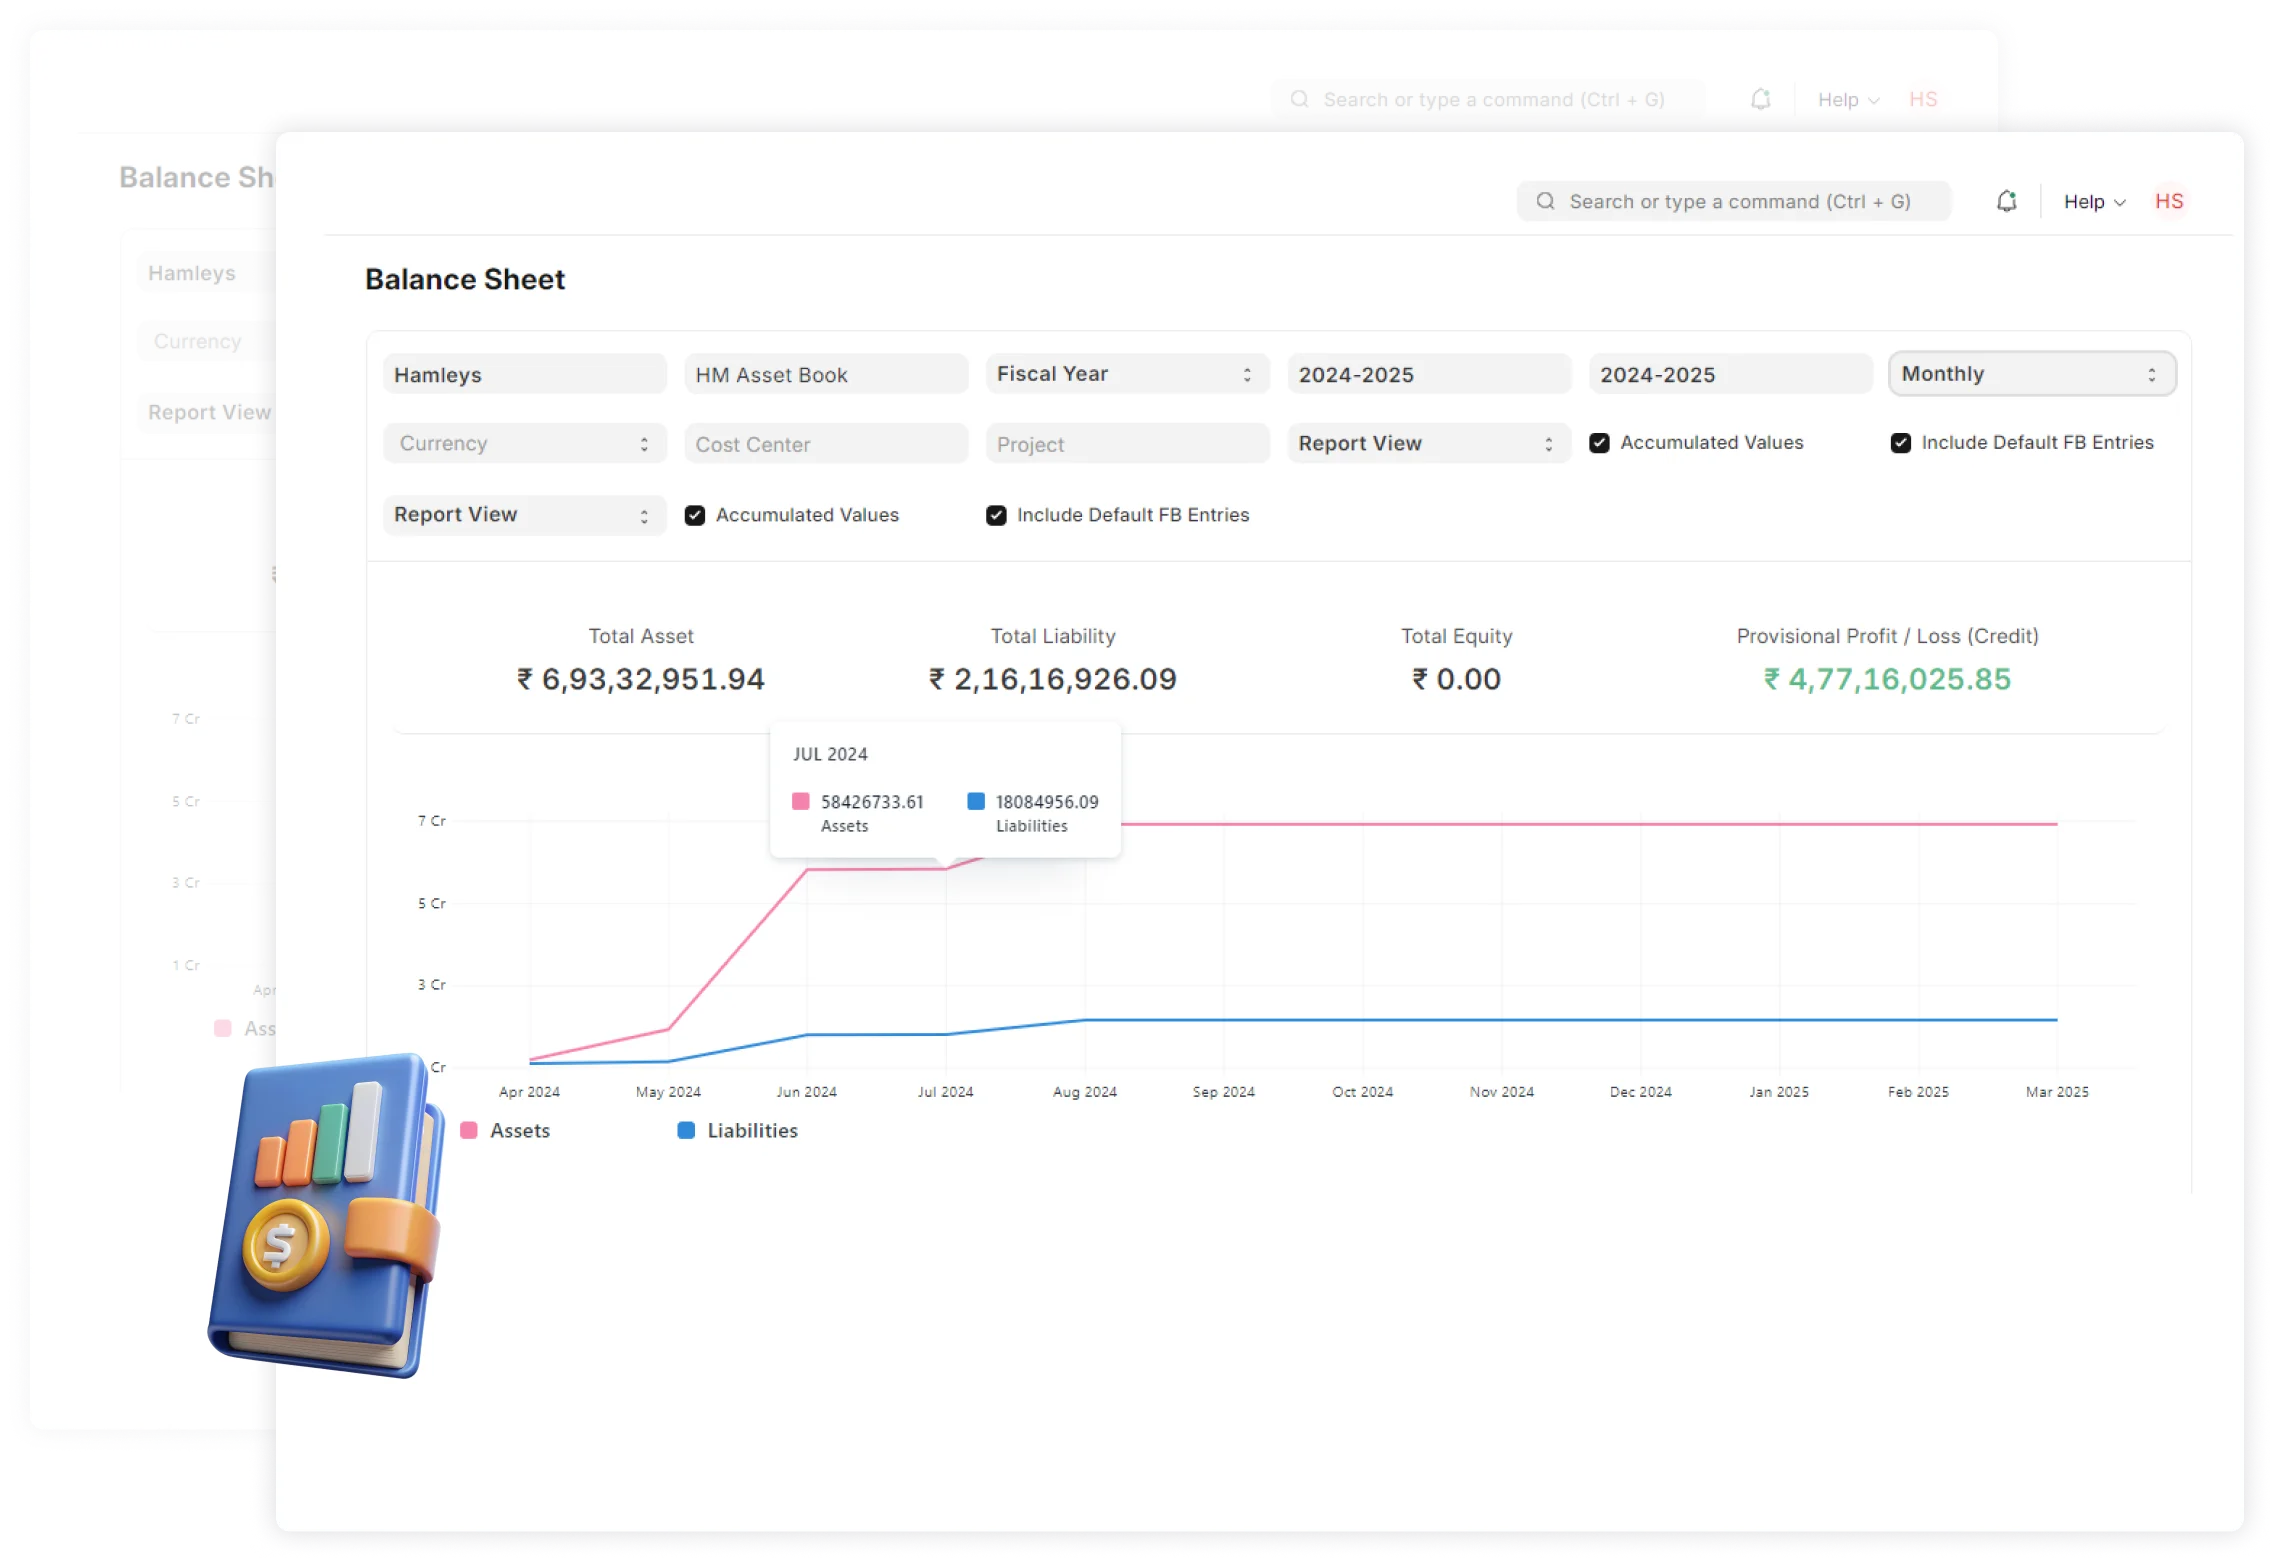Click the Provisional Profit / Loss amount link
This screenshot has width=2270, height=1558.
1886,679
